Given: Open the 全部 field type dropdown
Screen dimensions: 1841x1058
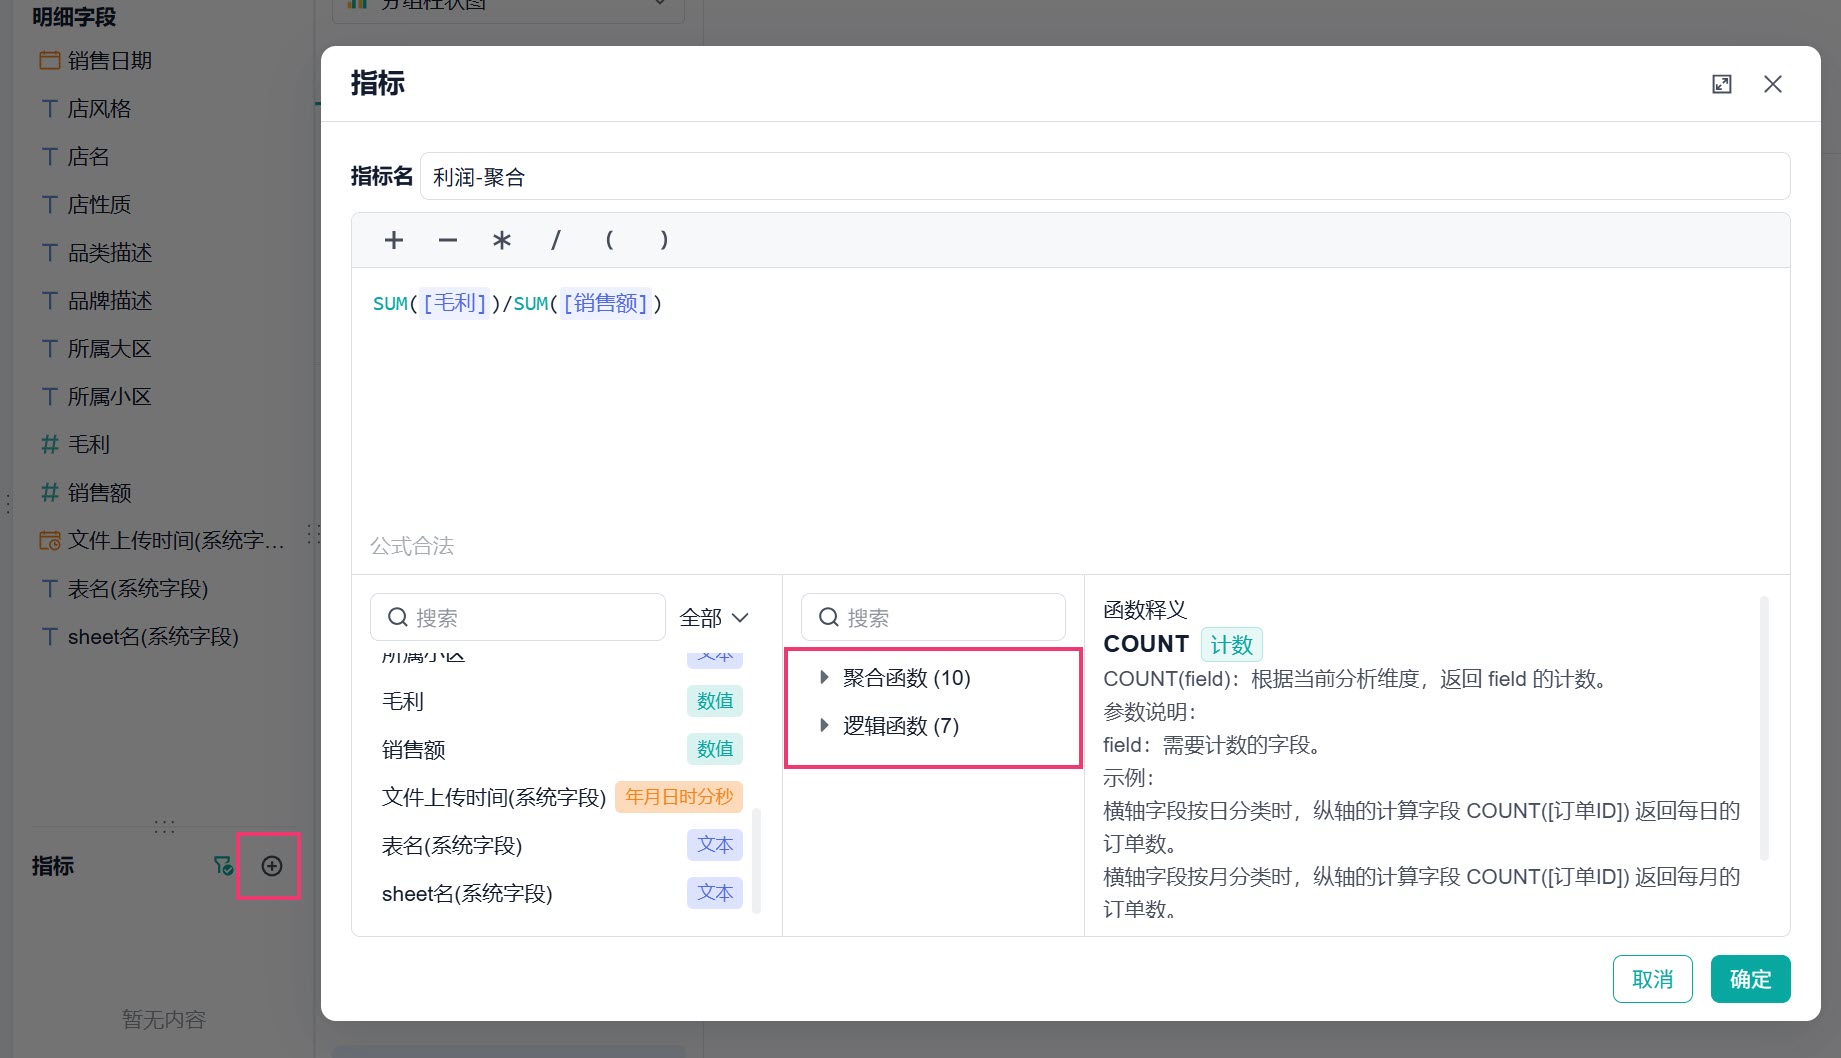Looking at the screenshot, I should point(714,618).
